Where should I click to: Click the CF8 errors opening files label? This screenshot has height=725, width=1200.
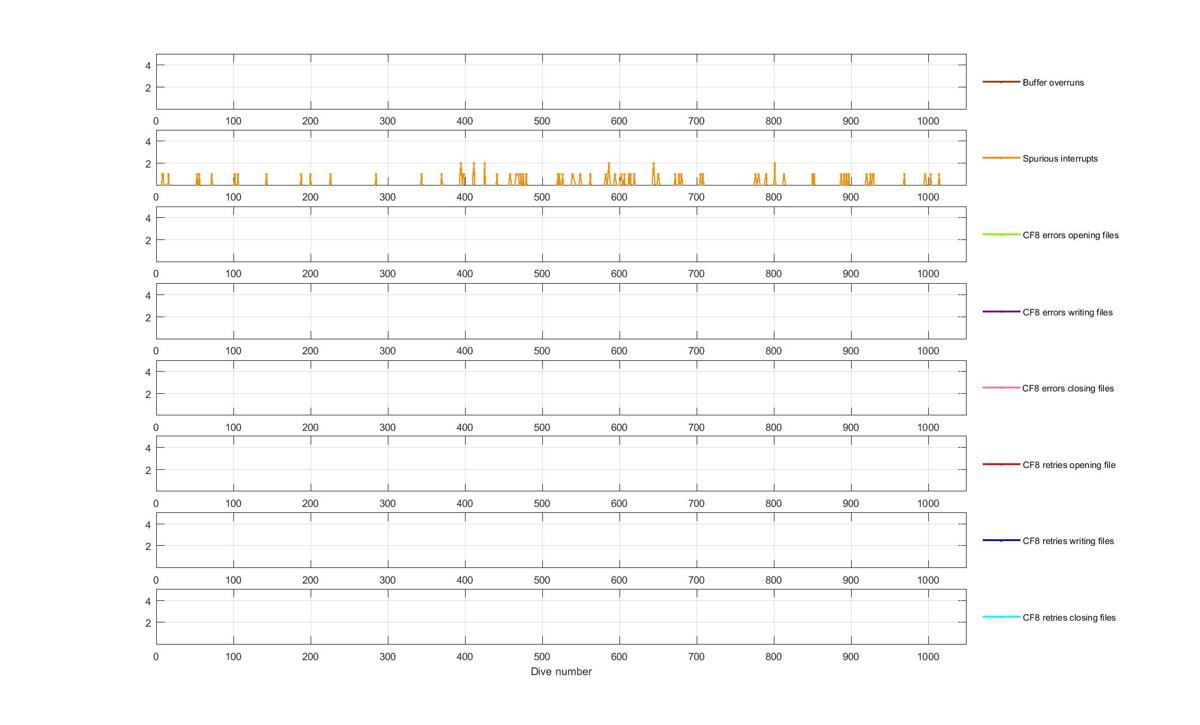coord(1070,235)
